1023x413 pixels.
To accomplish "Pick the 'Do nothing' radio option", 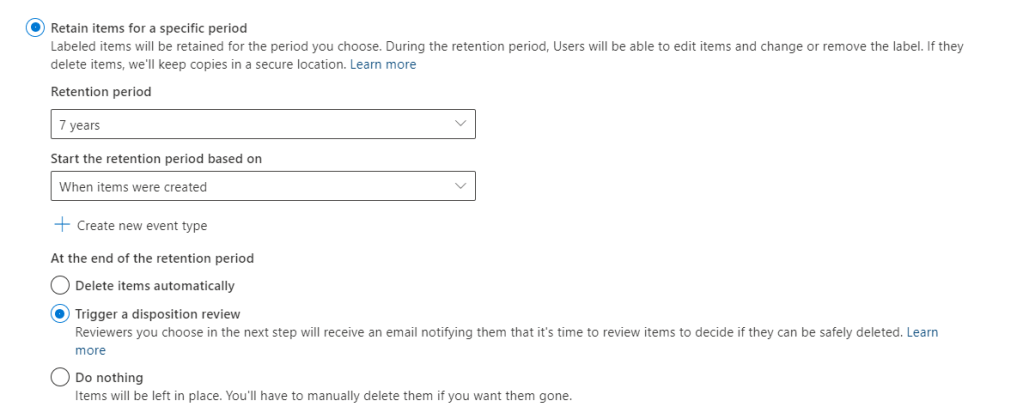I will [60, 378].
